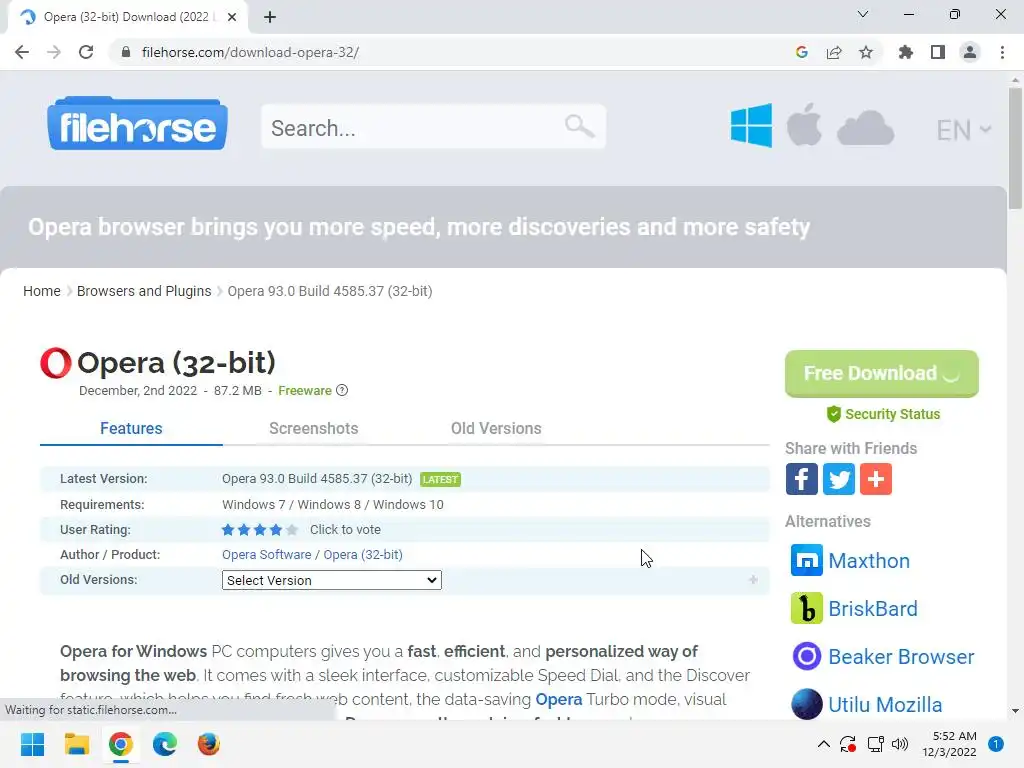Image resolution: width=1024 pixels, height=768 pixels.
Task: Open Browsers and Plugins breadcrumb
Action: [144, 291]
